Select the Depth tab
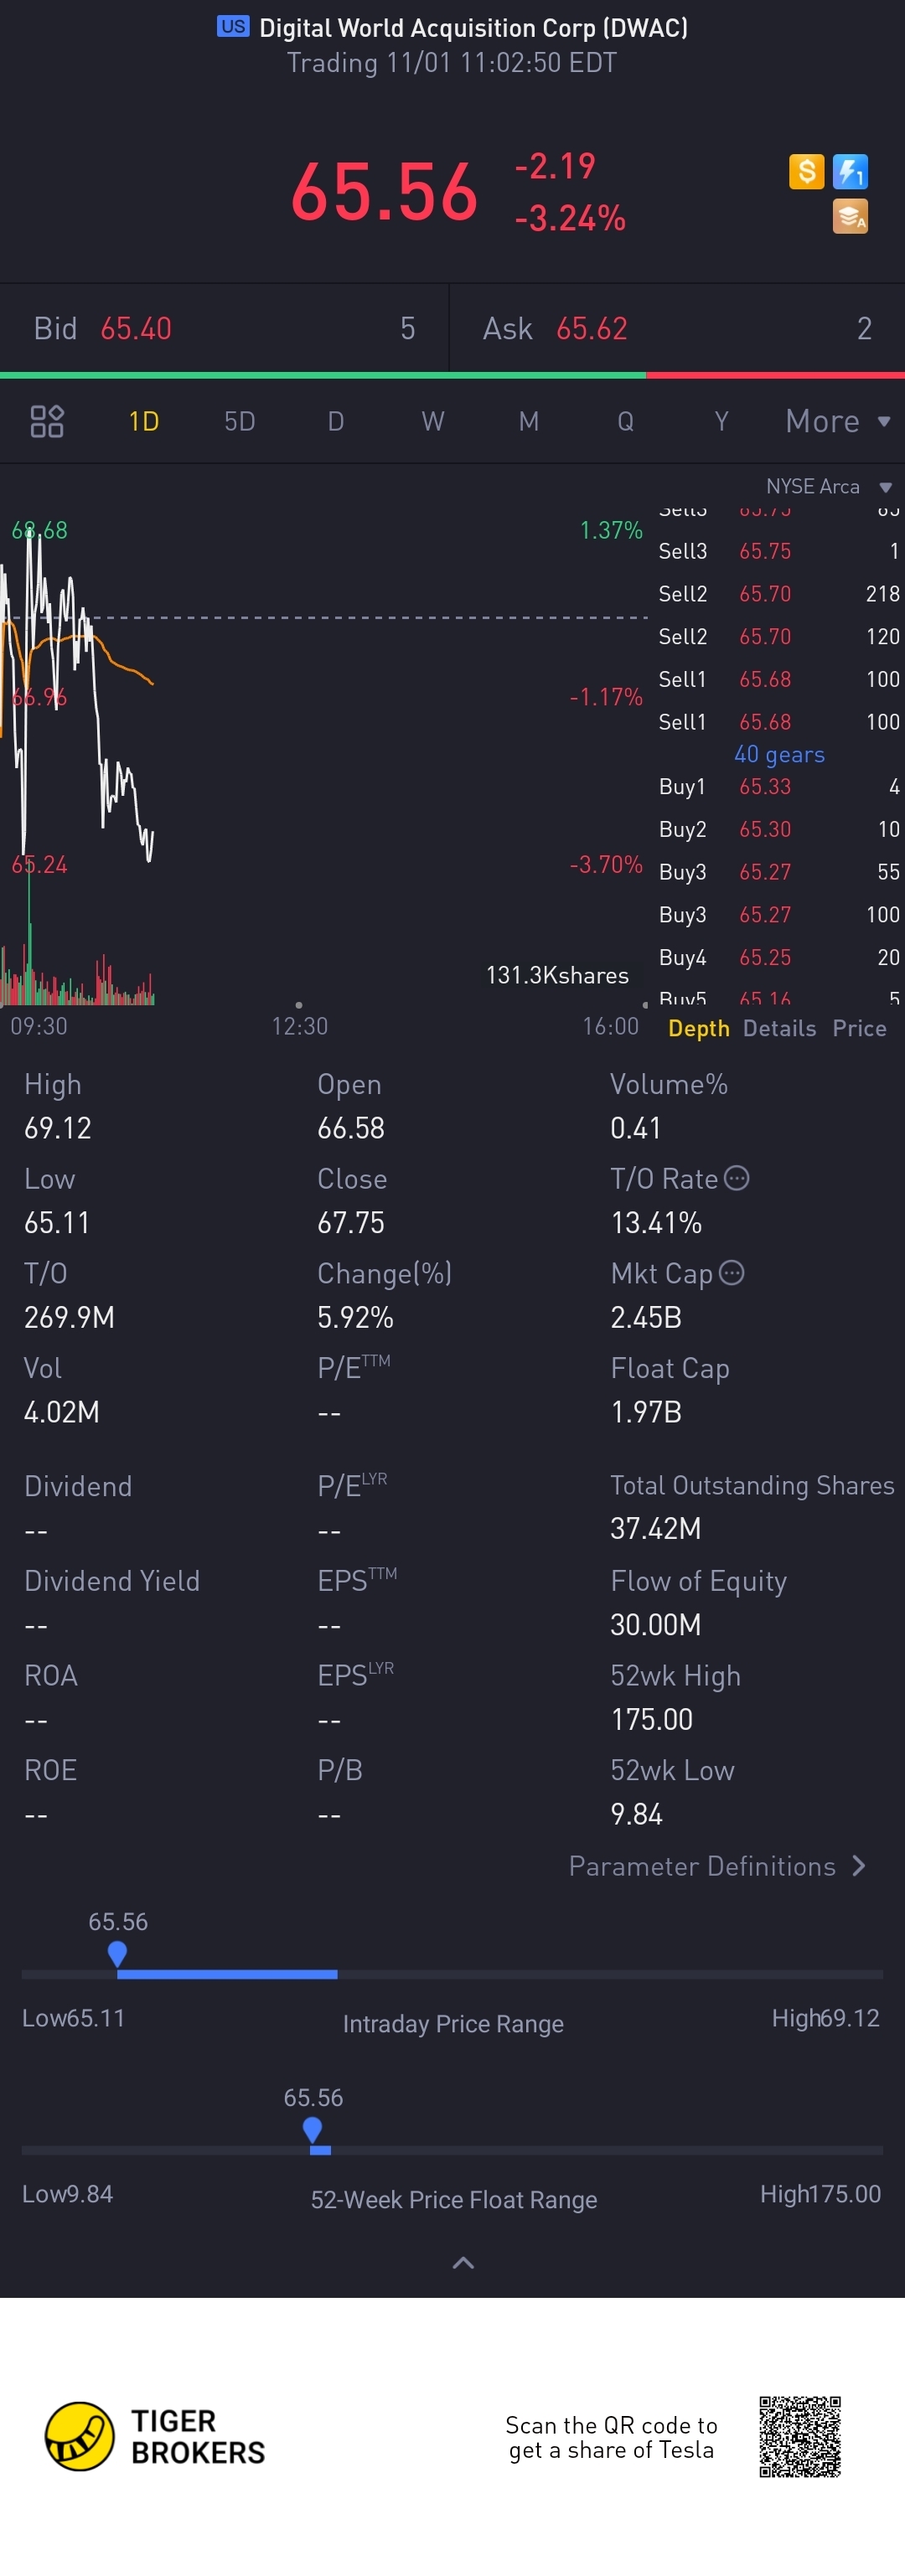This screenshot has height=2576, width=905. [698, 1028]
